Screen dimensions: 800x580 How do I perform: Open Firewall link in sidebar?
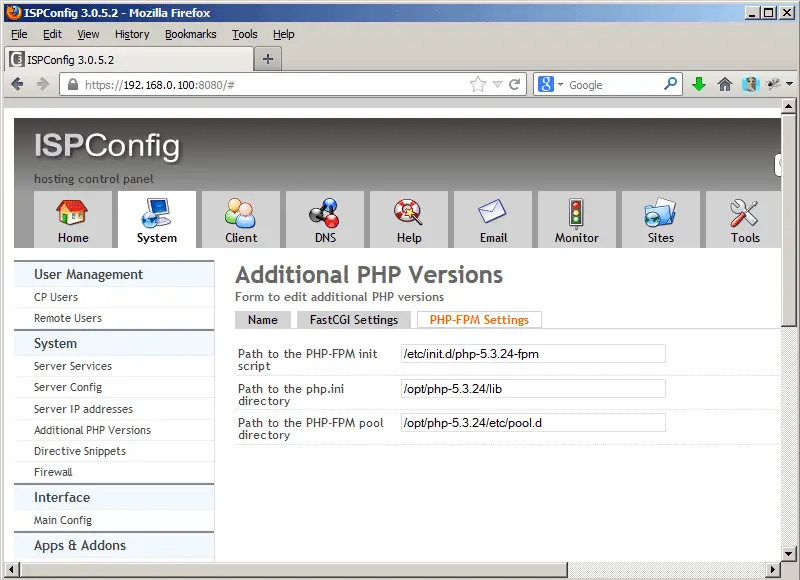(53, 472)
